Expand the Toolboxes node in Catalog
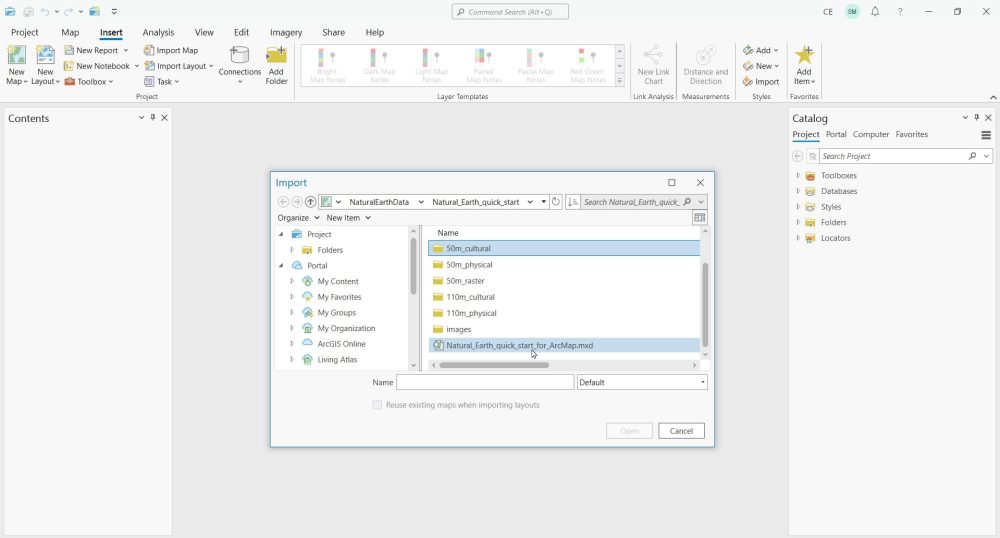1000x538 pixels. [798, 175]
